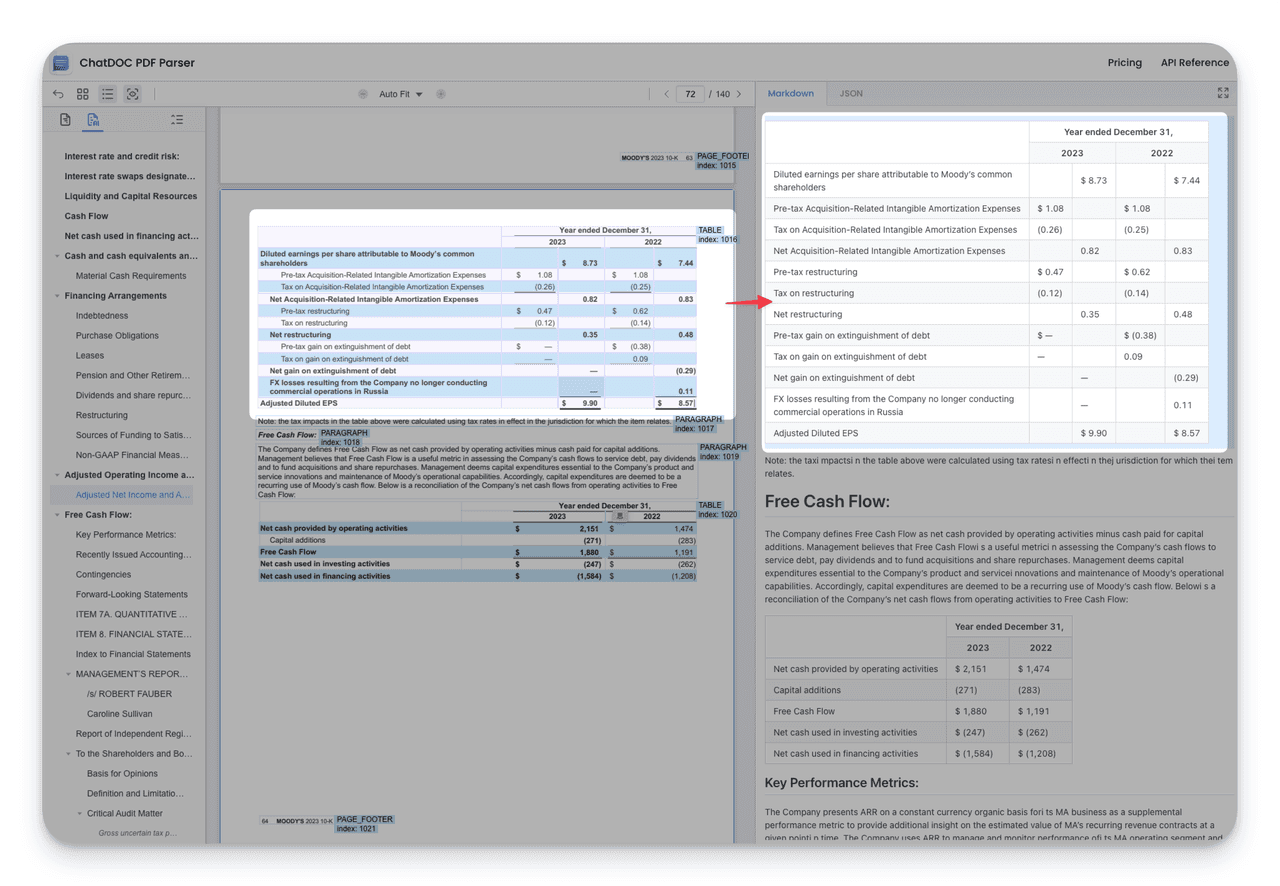Toggle the outline list panel
This screenshot has height=886, width=1280.
coord(107,94)
